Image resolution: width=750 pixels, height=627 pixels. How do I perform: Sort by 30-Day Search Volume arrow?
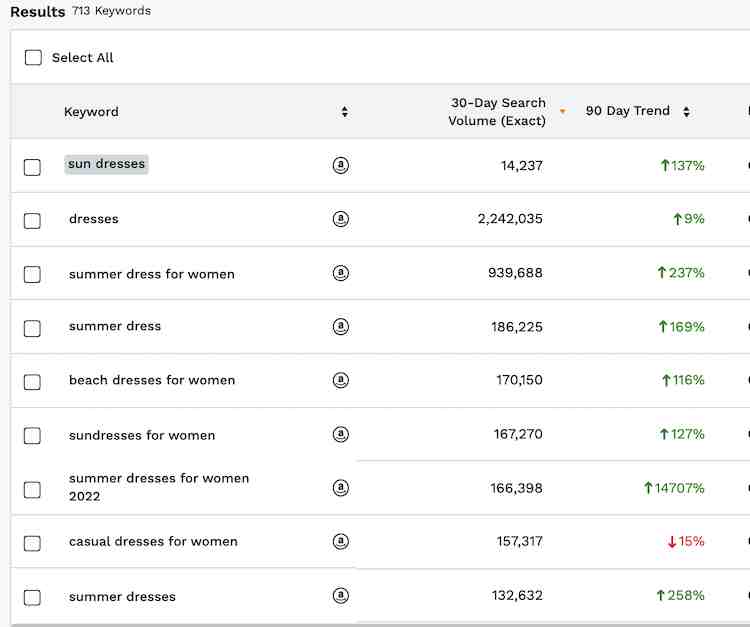pos(562,111)
